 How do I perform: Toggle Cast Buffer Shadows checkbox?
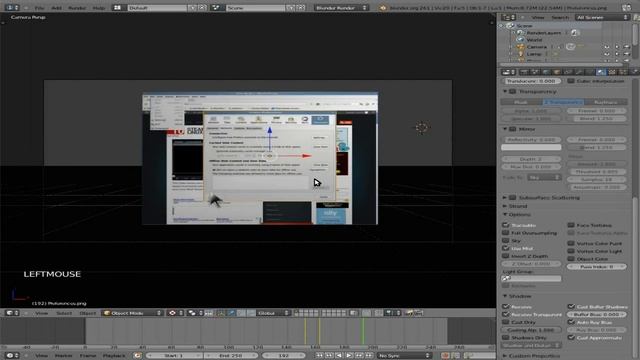point(571,307)
